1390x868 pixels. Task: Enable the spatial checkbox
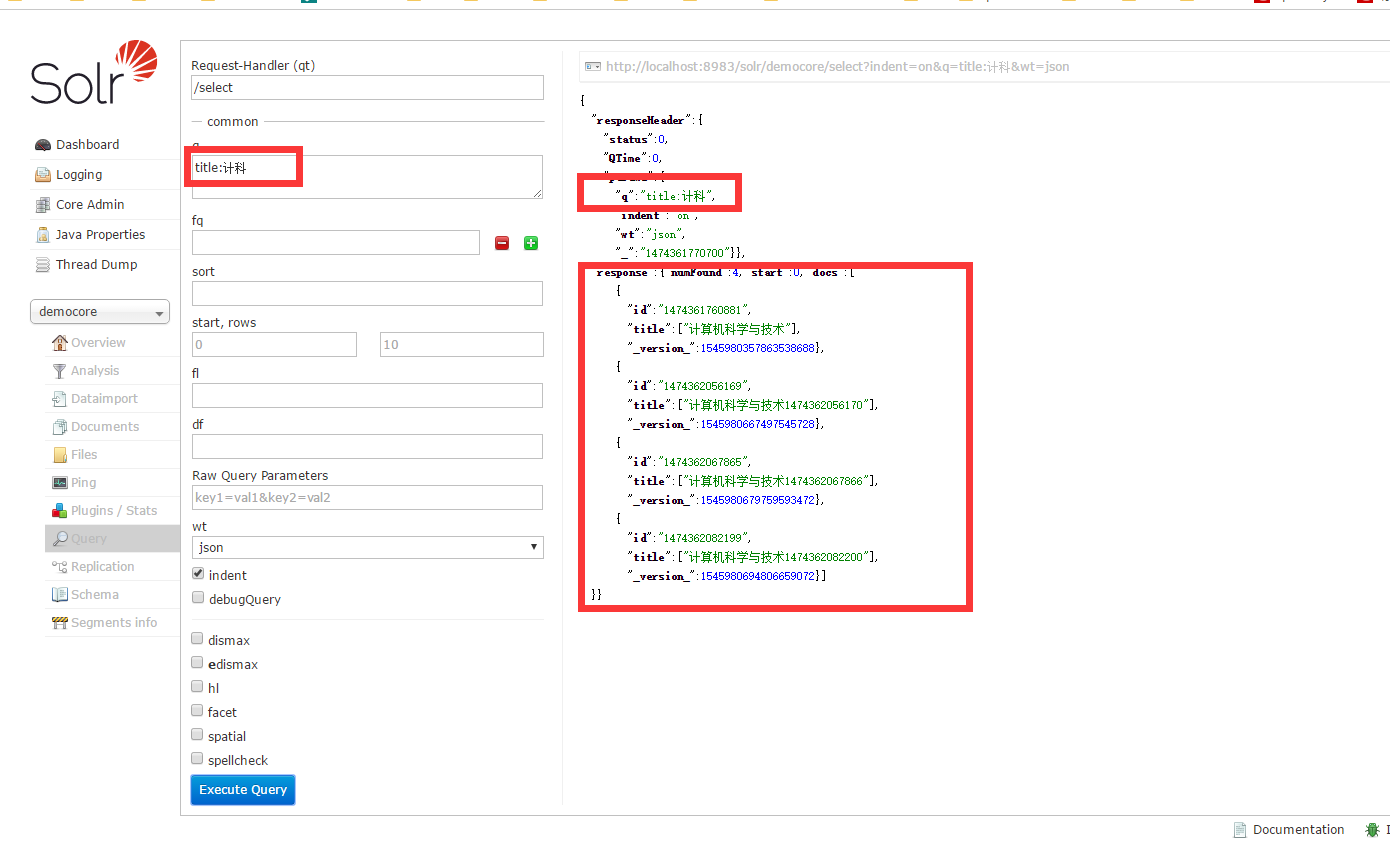click(x=198, y=735)
